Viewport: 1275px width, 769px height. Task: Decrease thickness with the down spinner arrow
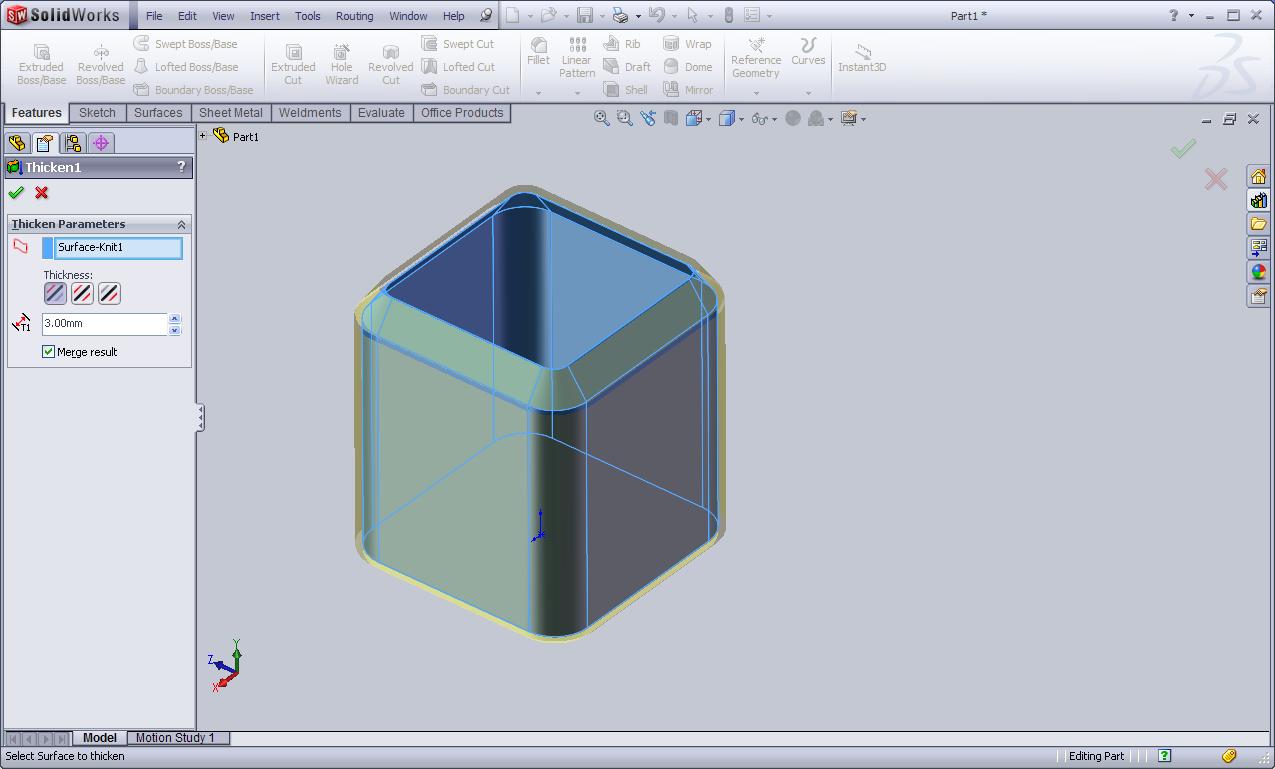tap(175, 330)
